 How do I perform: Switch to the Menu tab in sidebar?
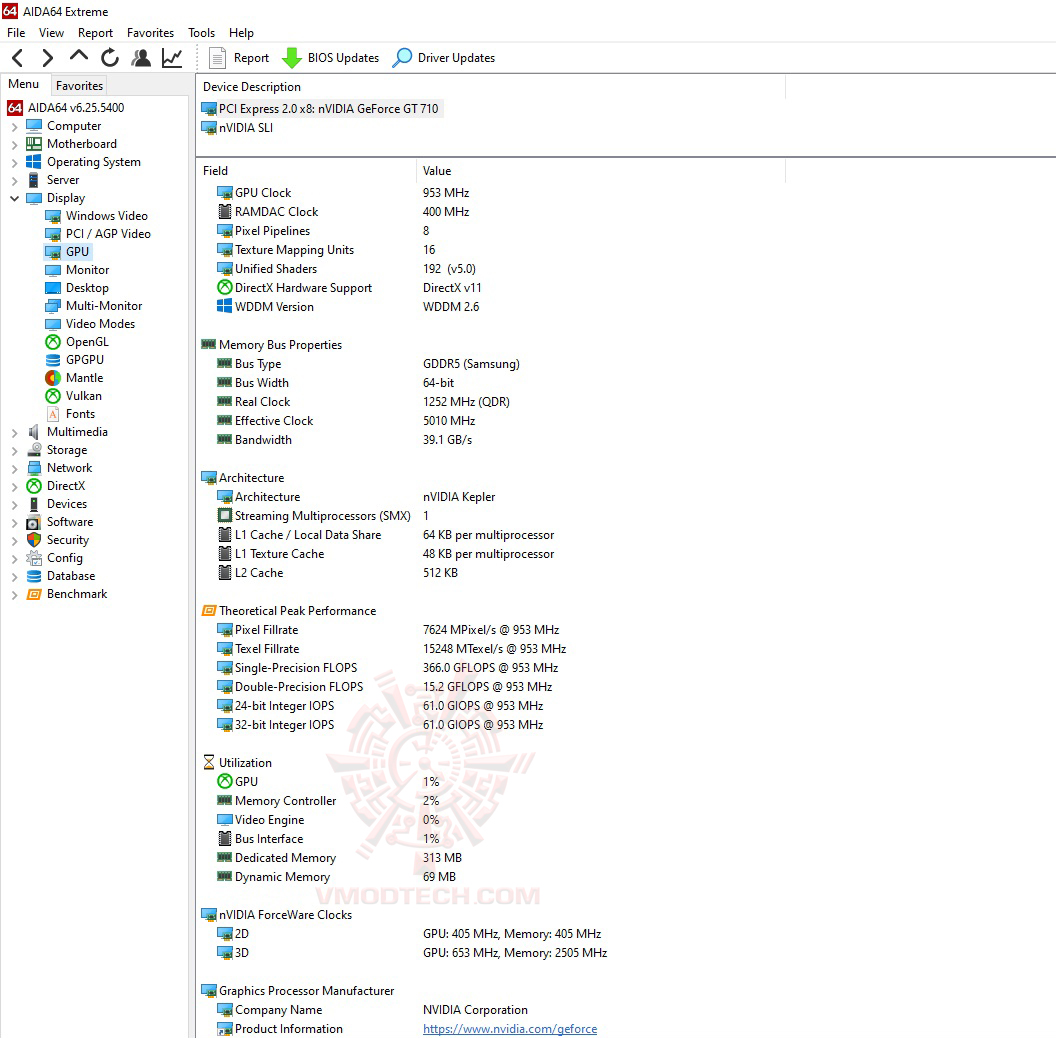[24, 84]
